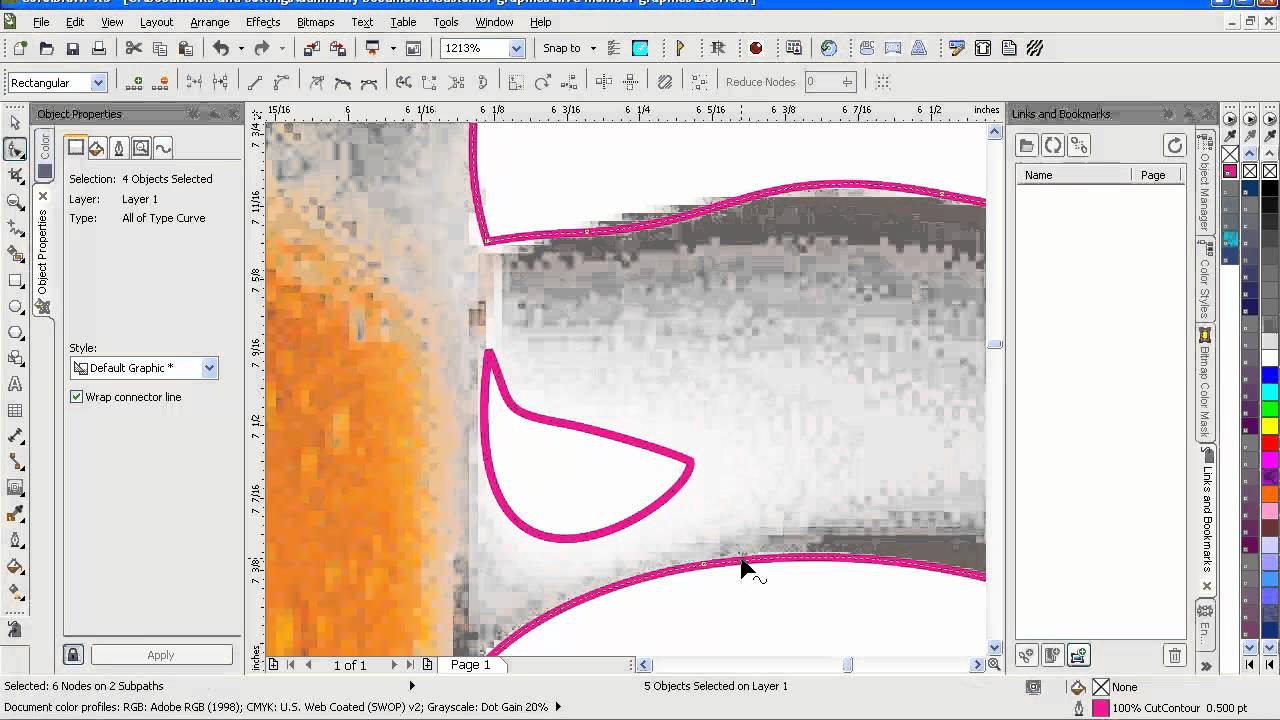Click the Paste icon in toolbar
Screen dimensions: 1280x720
coord(185,48)
